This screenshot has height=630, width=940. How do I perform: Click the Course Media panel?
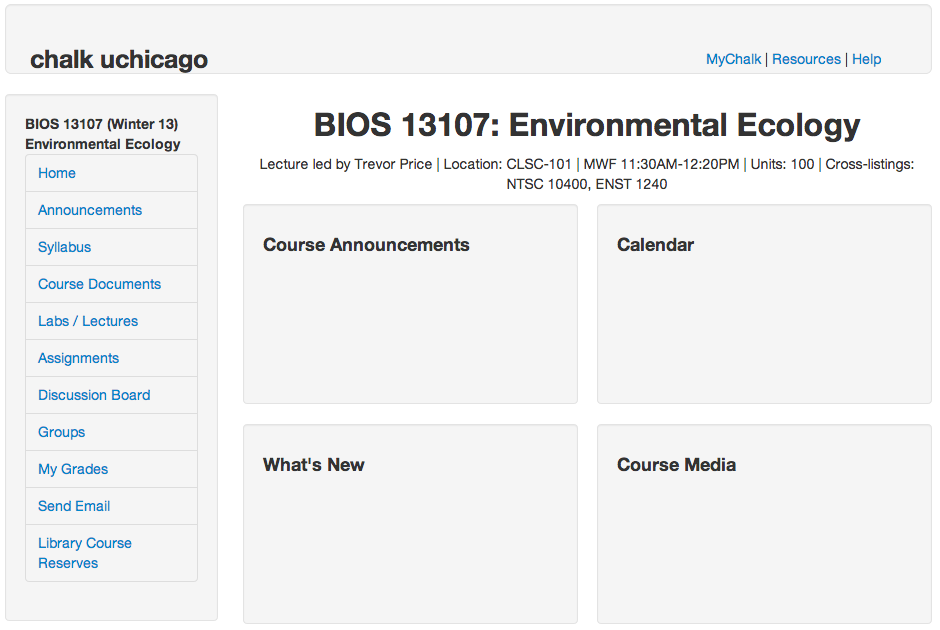pyautogui.click(x=764, y=524)
